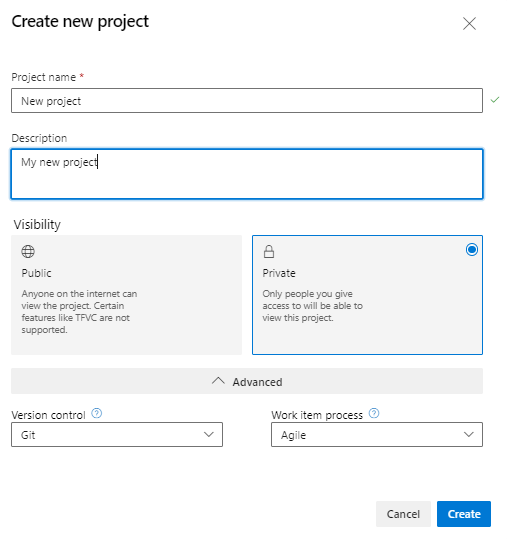Open Version control help tooltip icon
Image resolution: width=507 pixels, height=539 pixels.
click(x=97, y=413)
